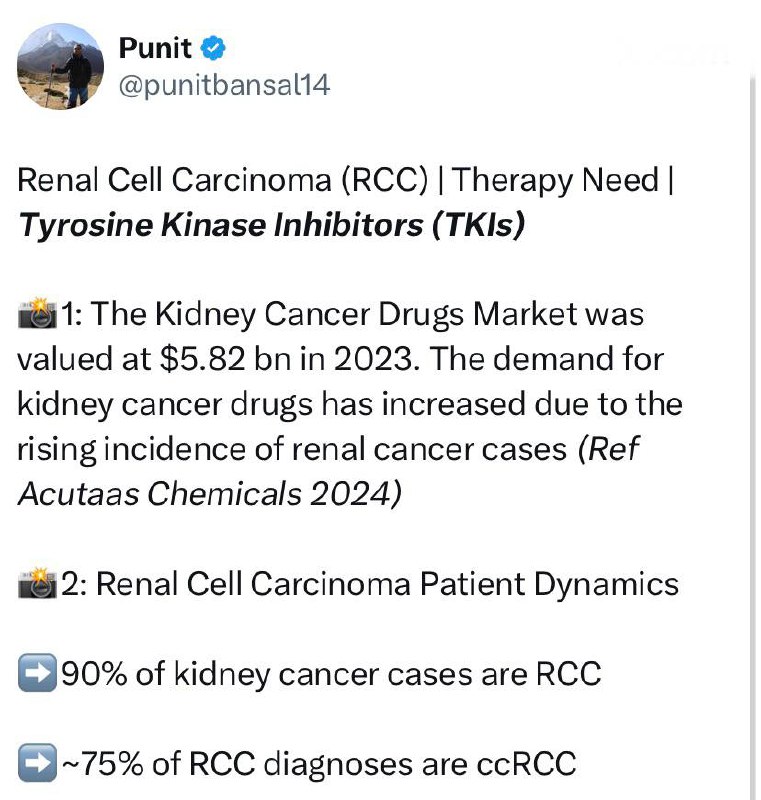
Task: Click the bold Tyrosine Kinase Inhibitors heading
Action: (271, 225)
